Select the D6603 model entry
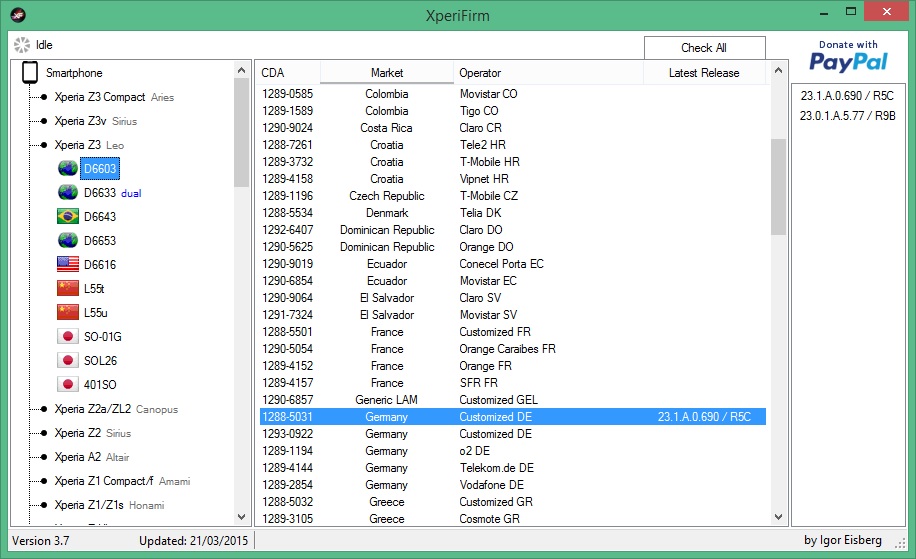 [100, 169]
